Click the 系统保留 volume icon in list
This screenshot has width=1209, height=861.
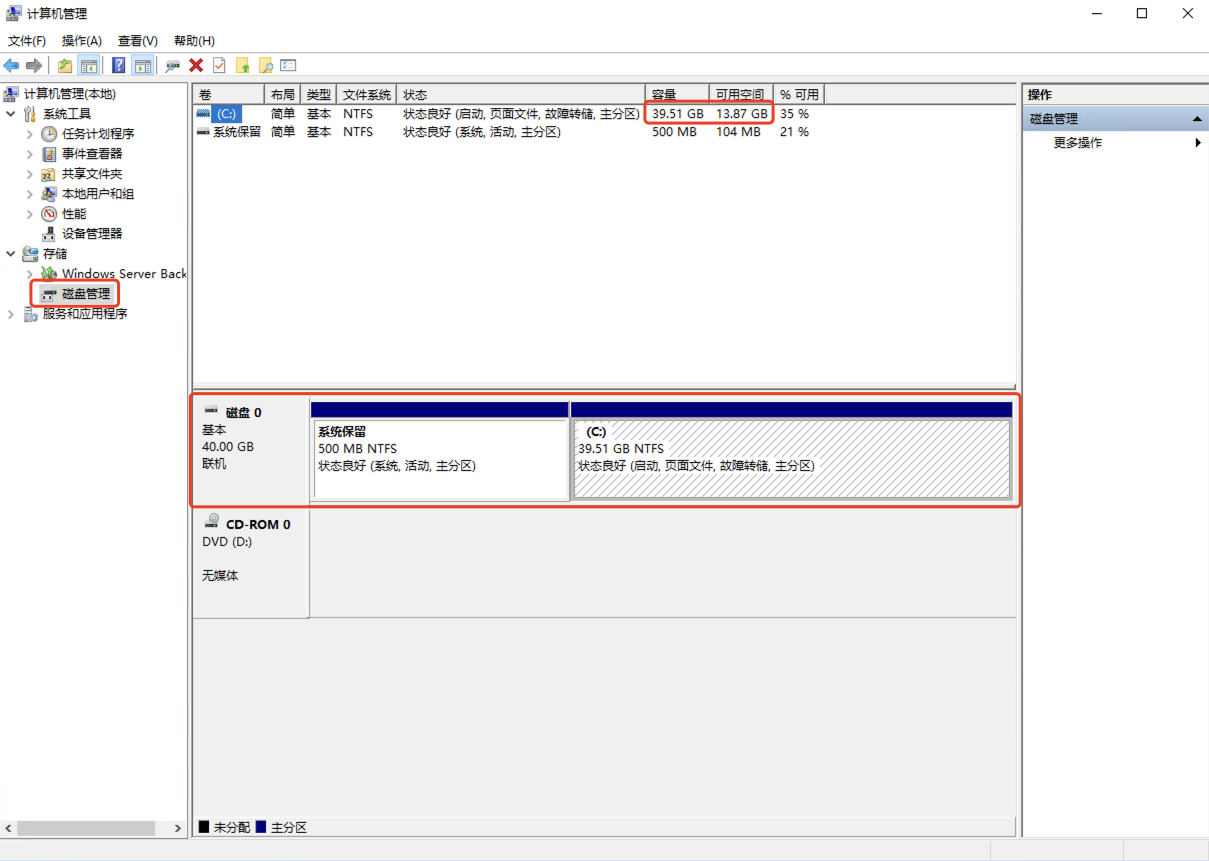tap(204, 132)
